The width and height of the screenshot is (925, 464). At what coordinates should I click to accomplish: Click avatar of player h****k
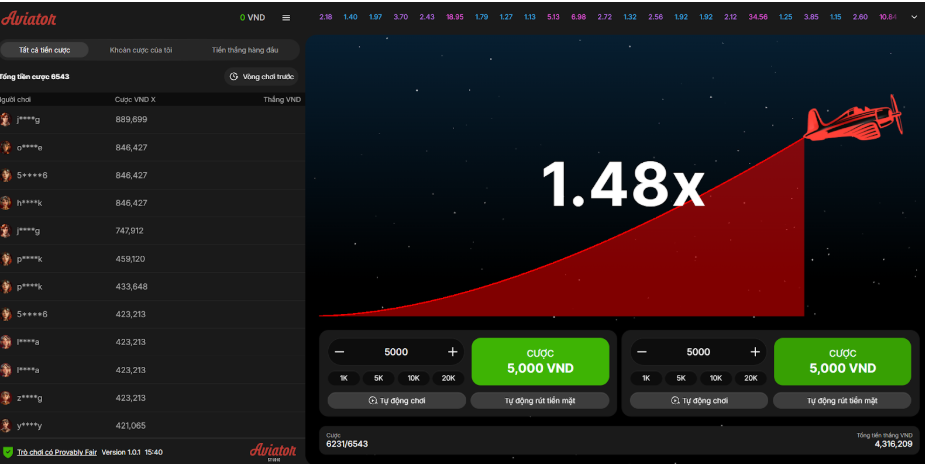[6, 203]
